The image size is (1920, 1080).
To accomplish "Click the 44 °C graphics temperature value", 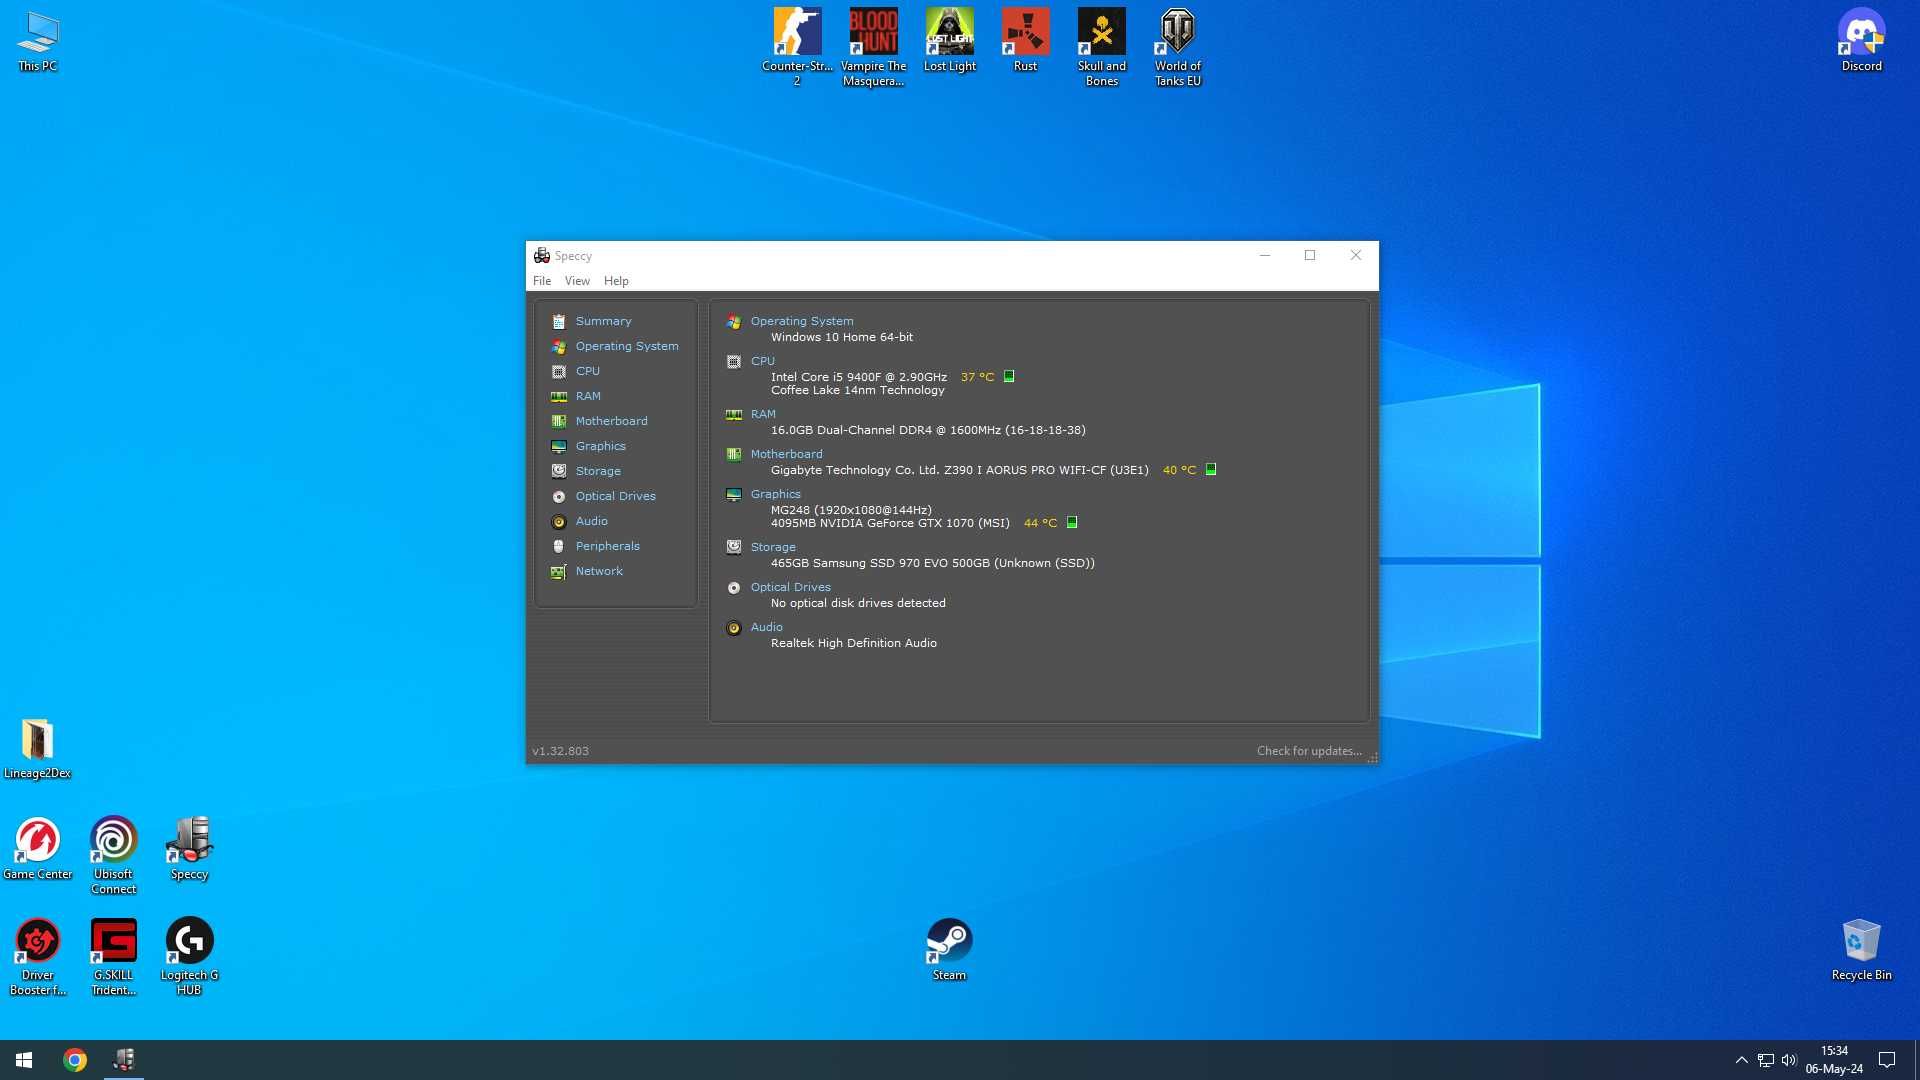I will tap(1040, 523).
